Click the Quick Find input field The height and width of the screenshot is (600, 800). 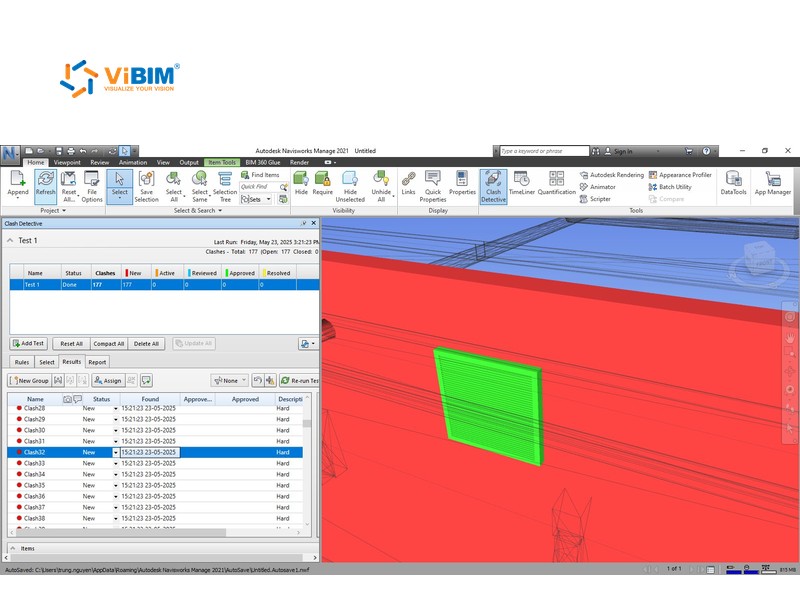(259, 187)
